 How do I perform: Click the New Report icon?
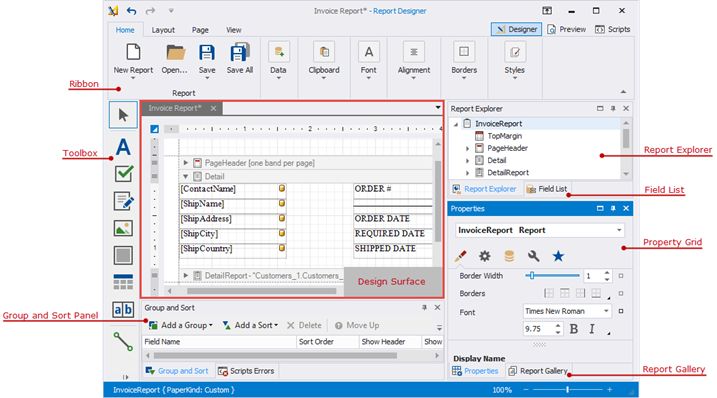(x=133, y=52)
